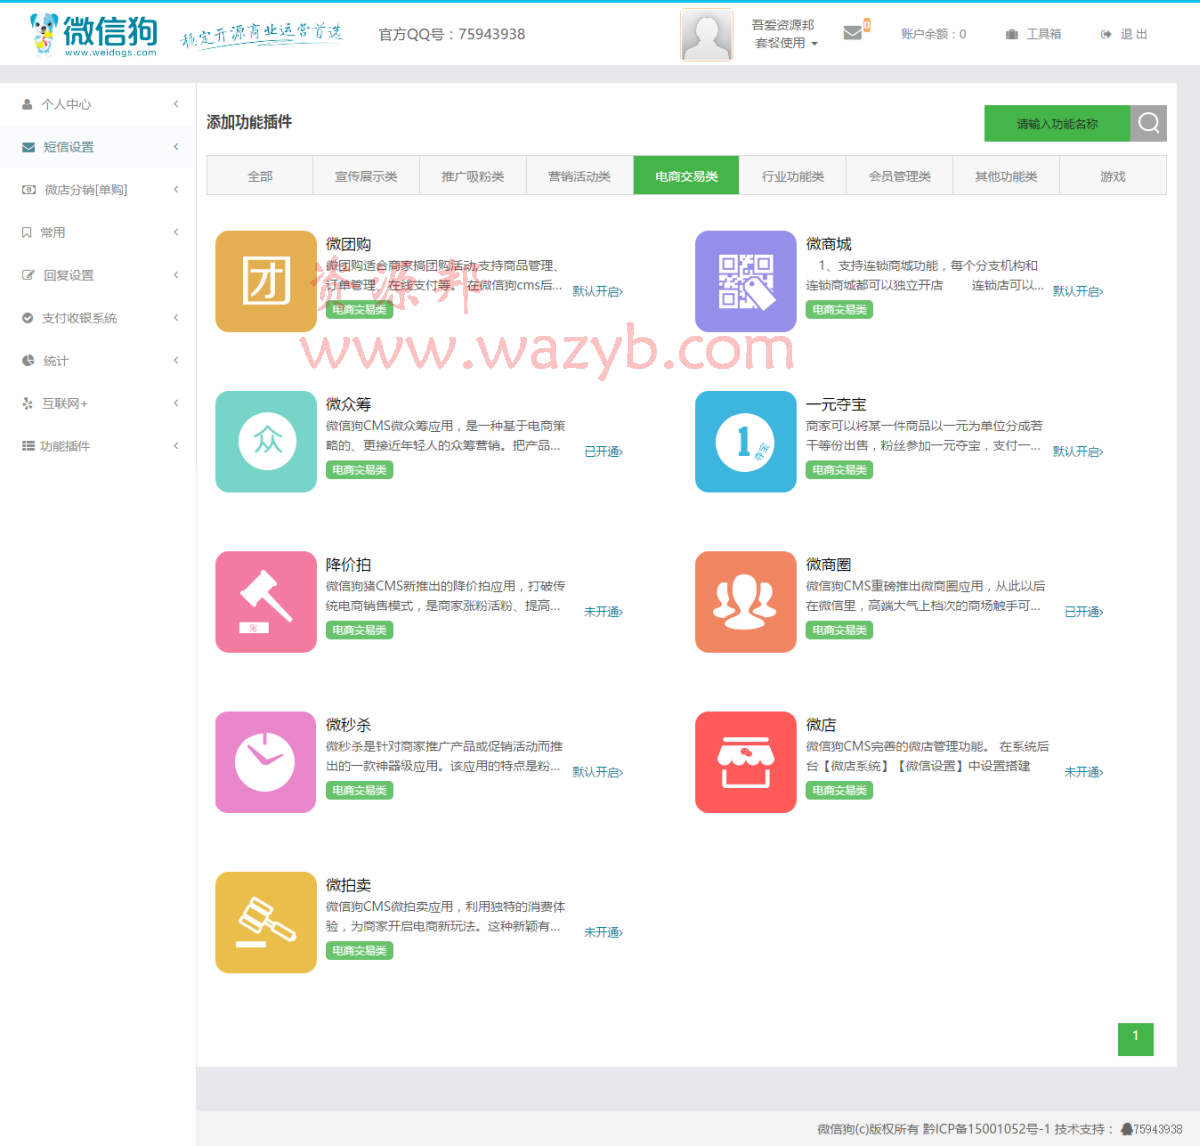Select the 电商交易类 tab
The width and height of the screenshot is (1200, 1146).
pos(686,176)
